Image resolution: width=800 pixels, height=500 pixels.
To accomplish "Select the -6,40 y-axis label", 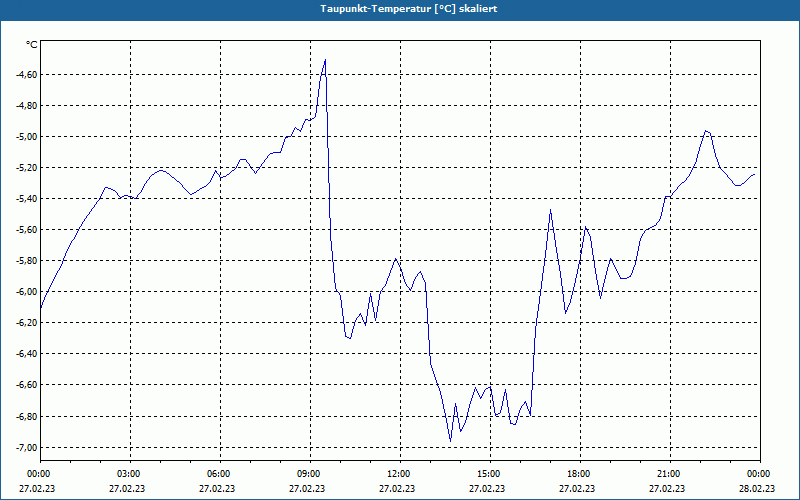I will point(26,354).
